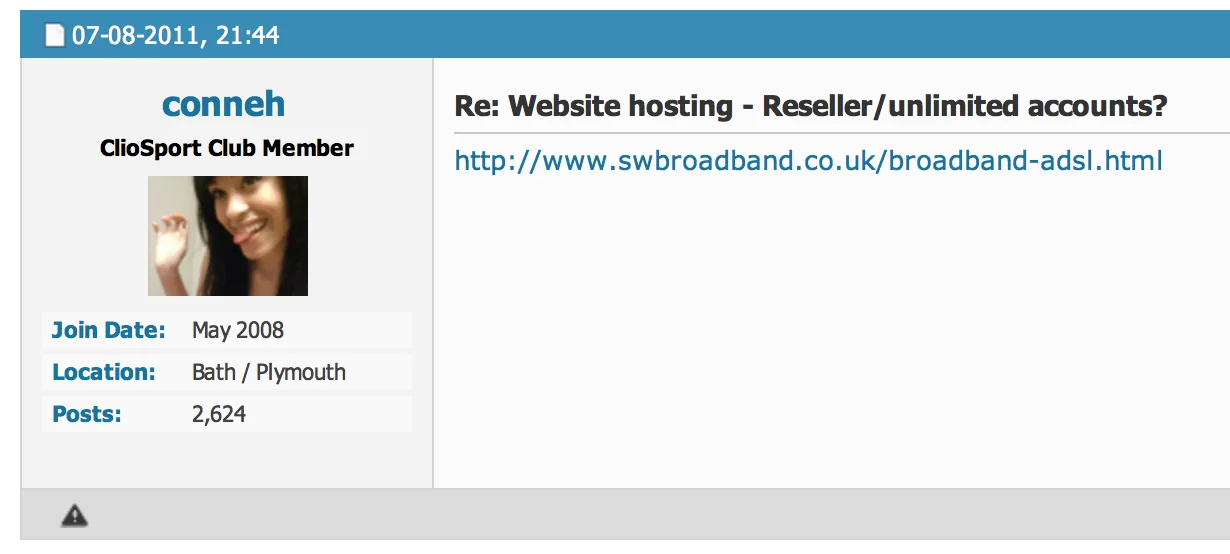Click the ClioSport Club Member user title
1230x554 pixels.
(x=227, y=148)
